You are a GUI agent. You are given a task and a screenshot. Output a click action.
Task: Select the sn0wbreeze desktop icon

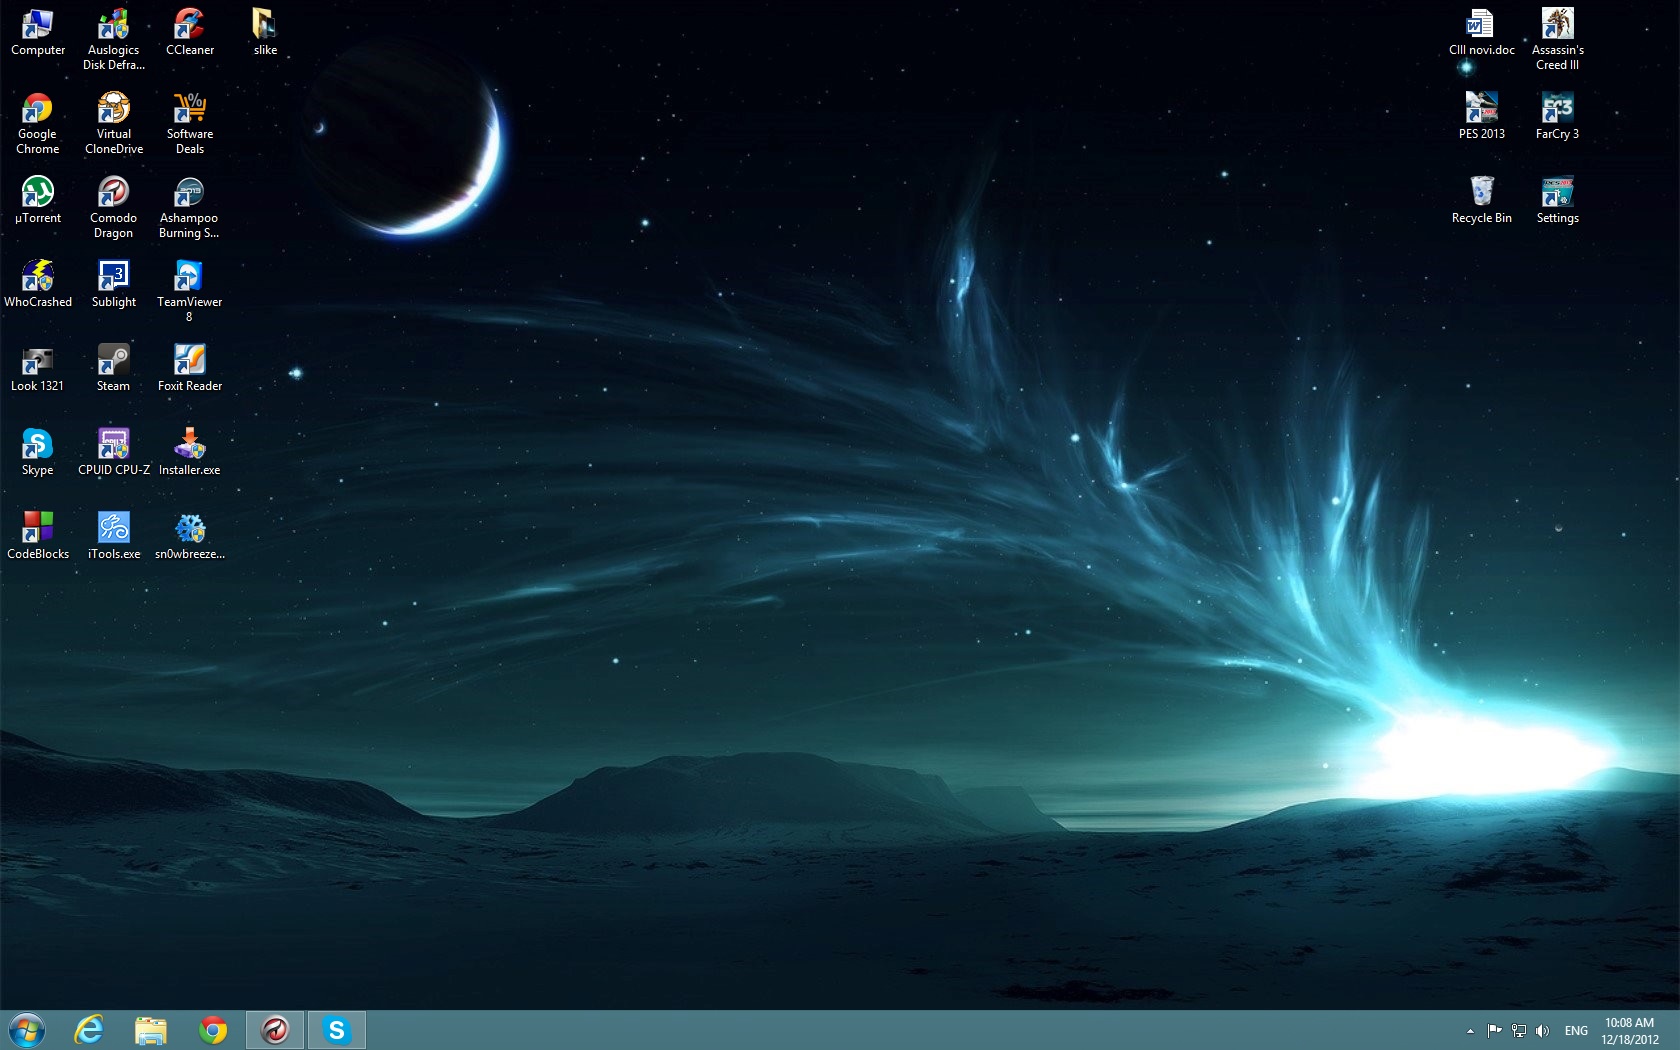190,536
